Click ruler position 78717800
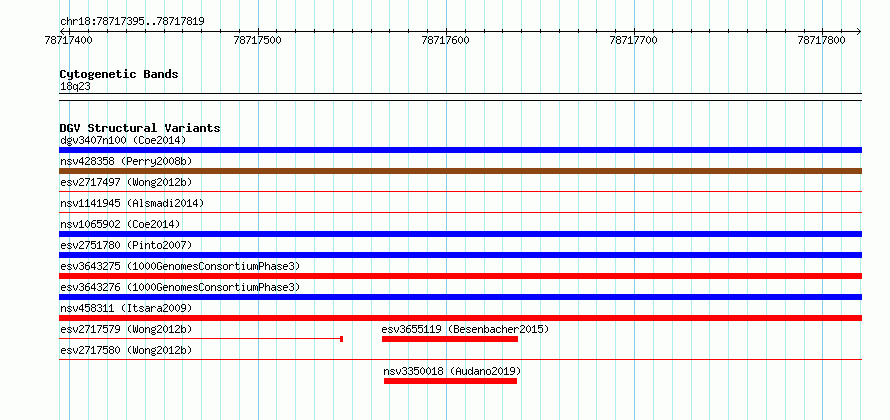The image size is (890, 420). click(x=822, y=40)
